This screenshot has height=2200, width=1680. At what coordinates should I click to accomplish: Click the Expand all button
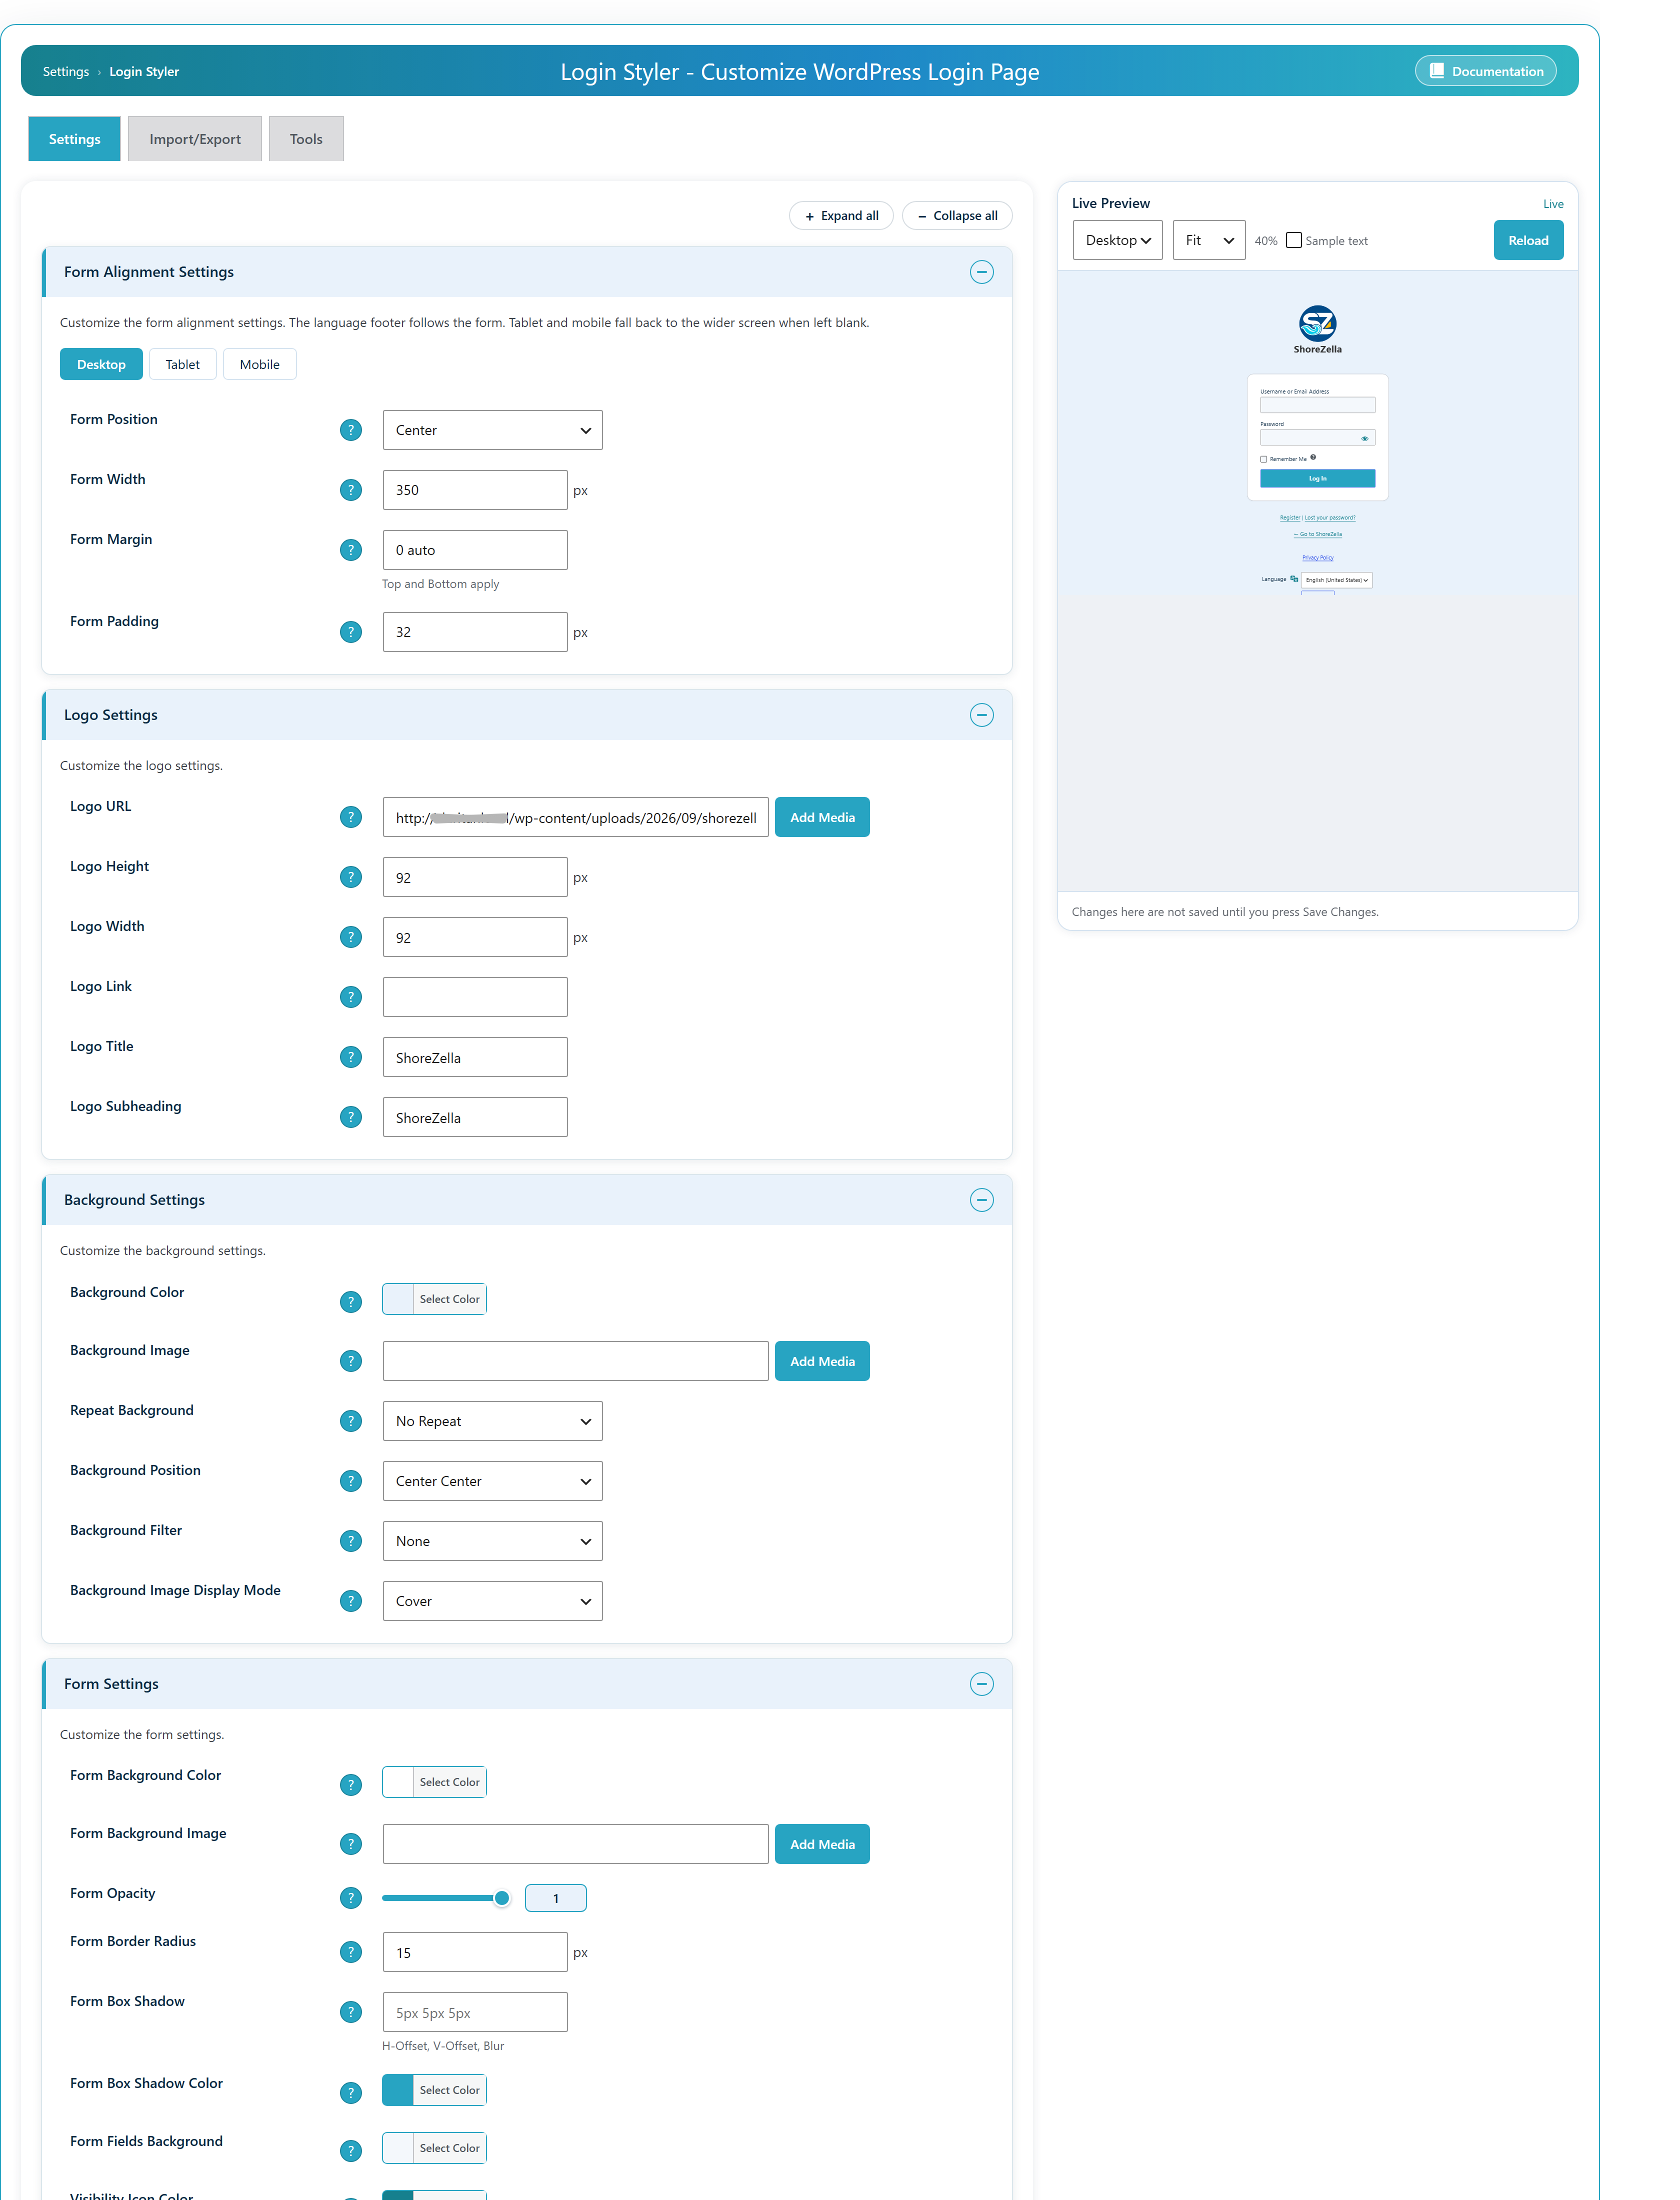841,215
